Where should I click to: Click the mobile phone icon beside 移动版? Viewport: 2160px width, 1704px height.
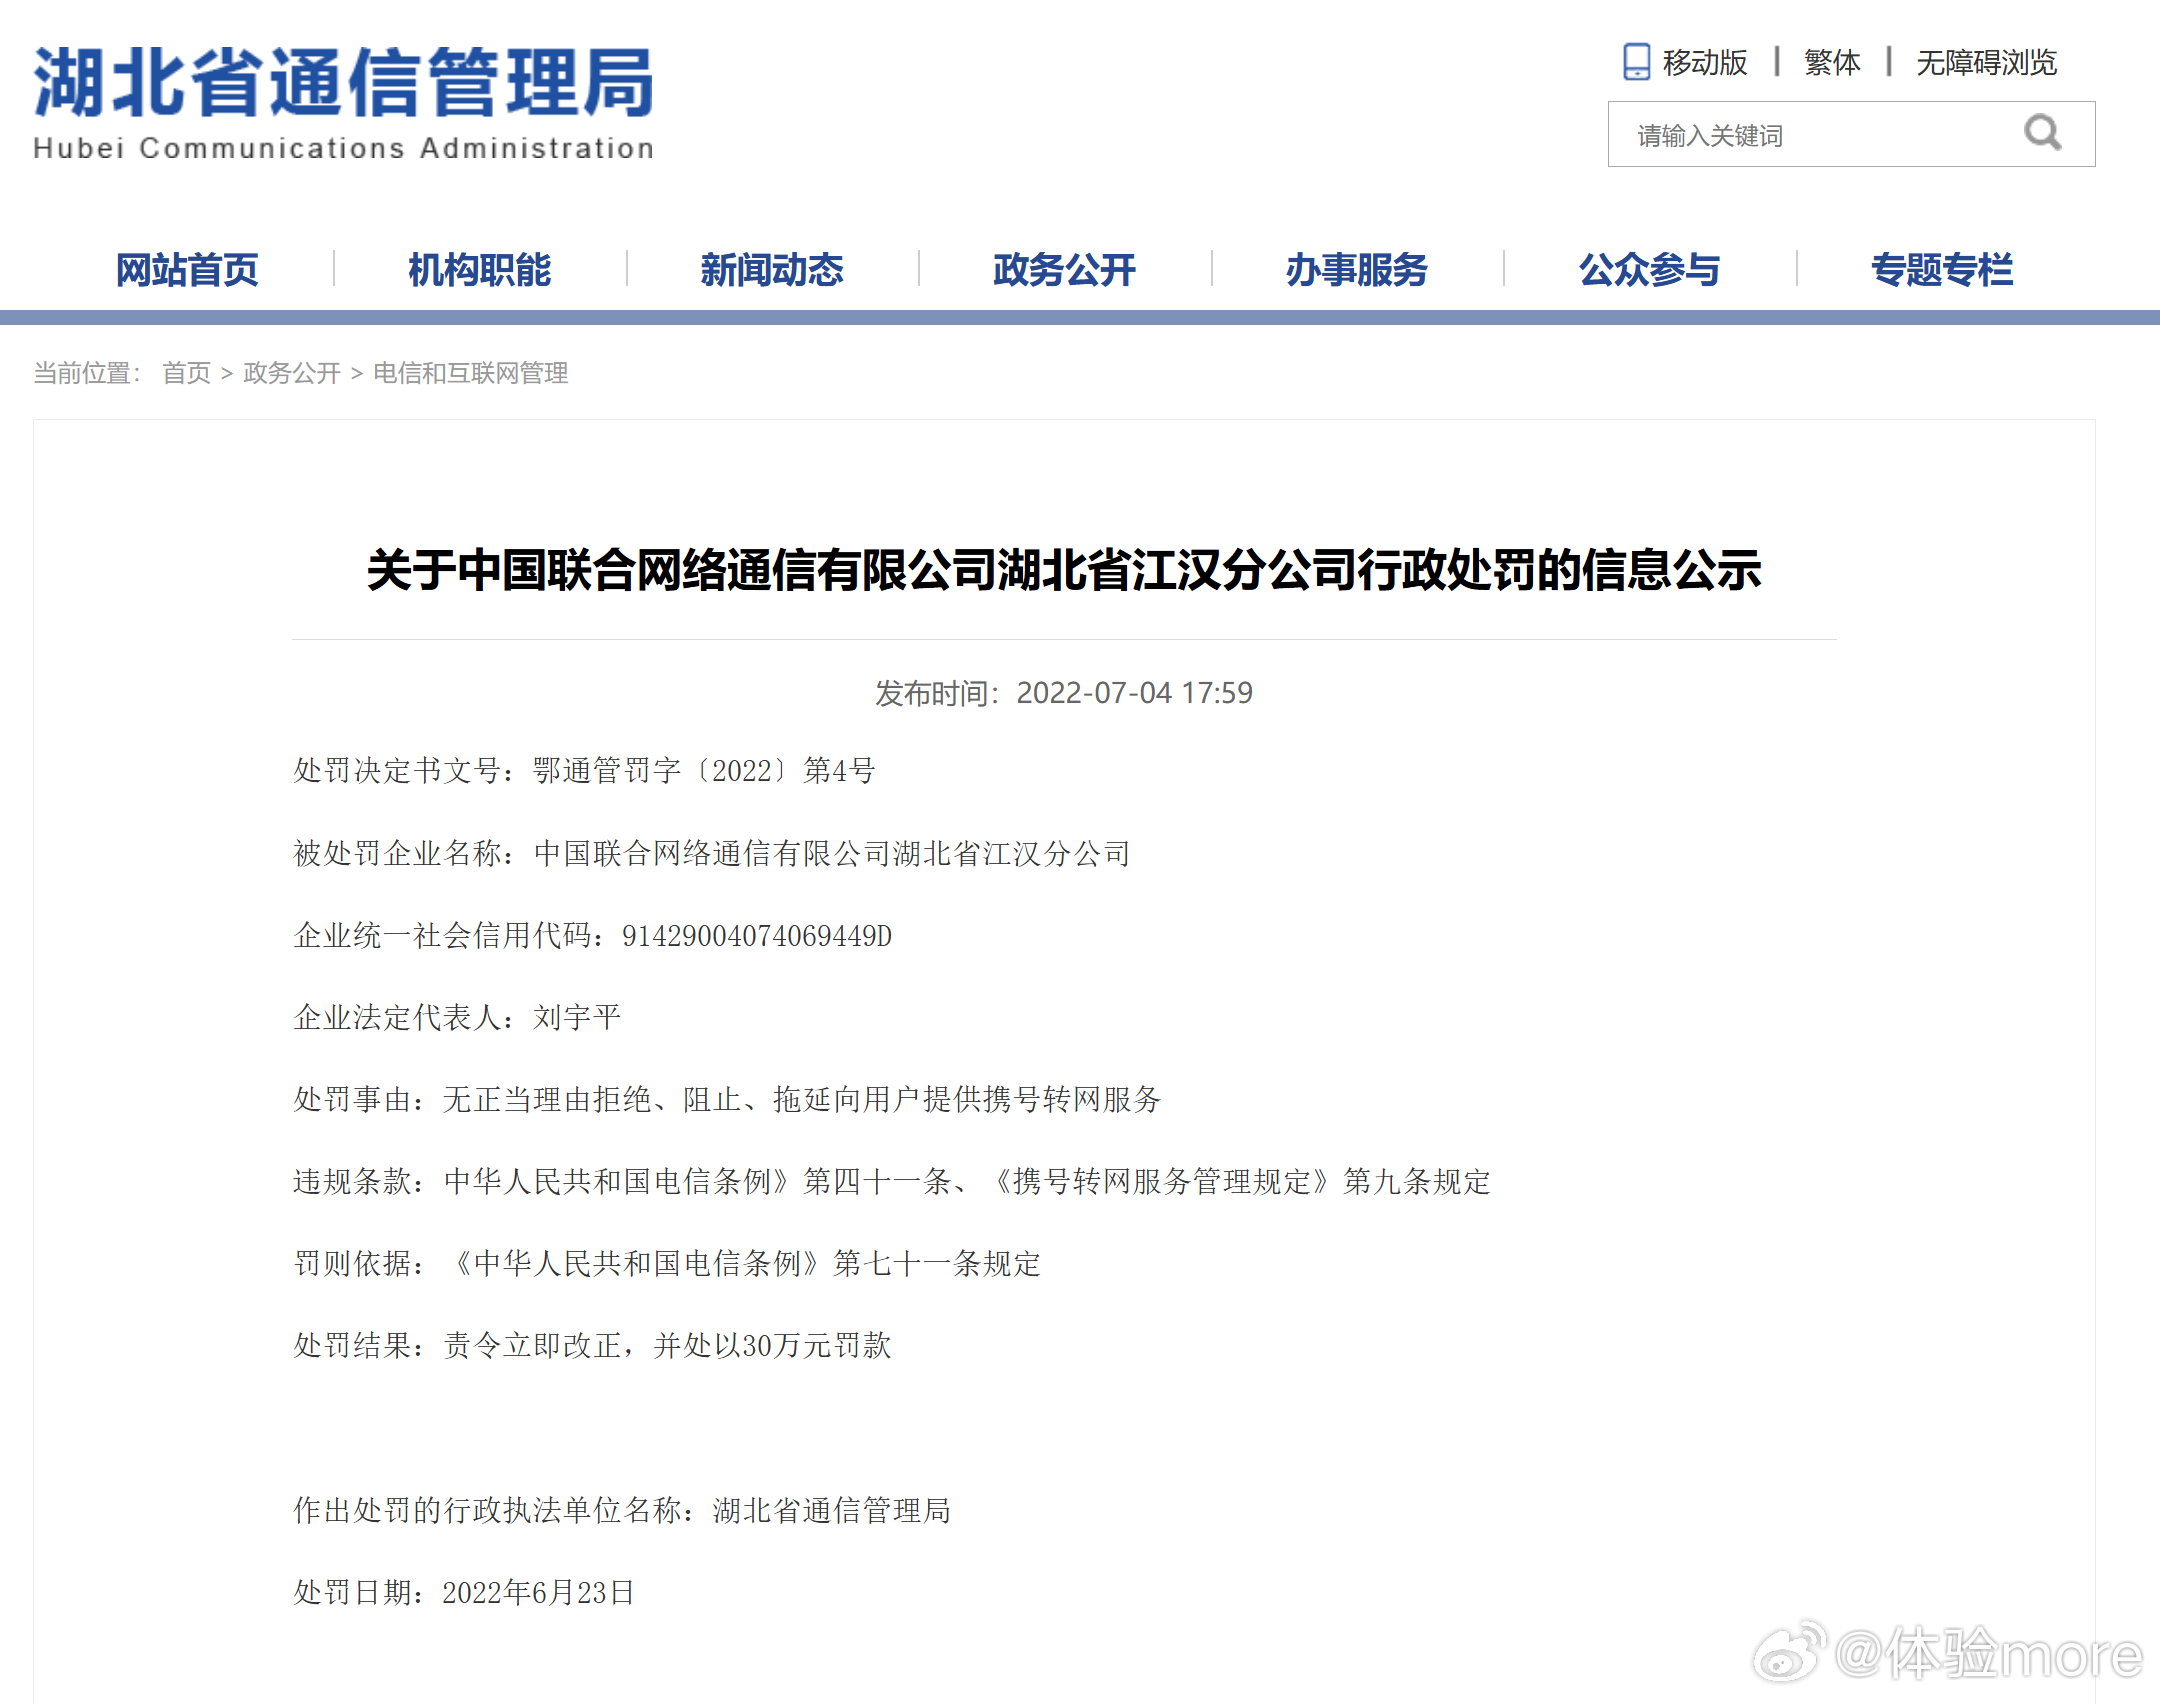pyautogui.click(x=1637, y=62)
